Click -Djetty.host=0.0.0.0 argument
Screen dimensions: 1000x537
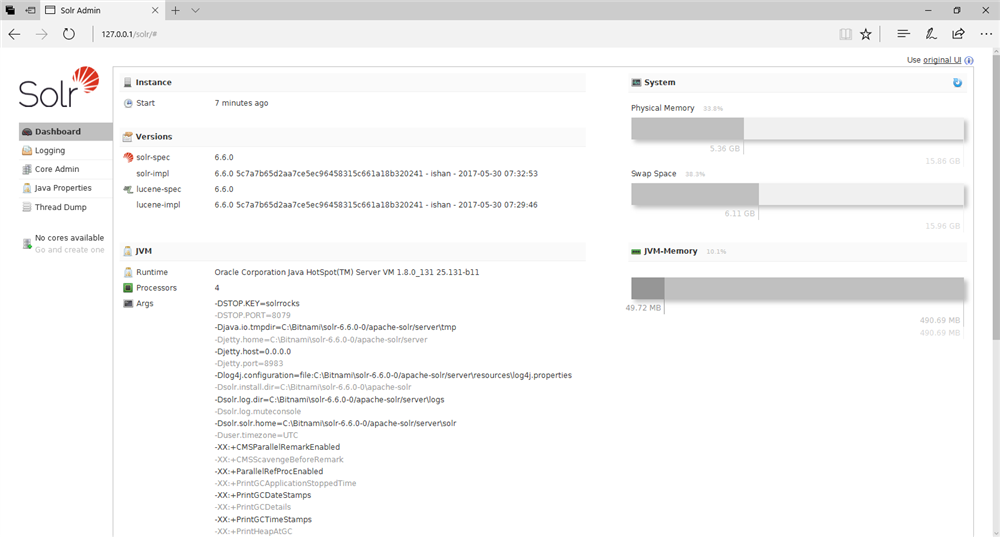pos(253,351)
